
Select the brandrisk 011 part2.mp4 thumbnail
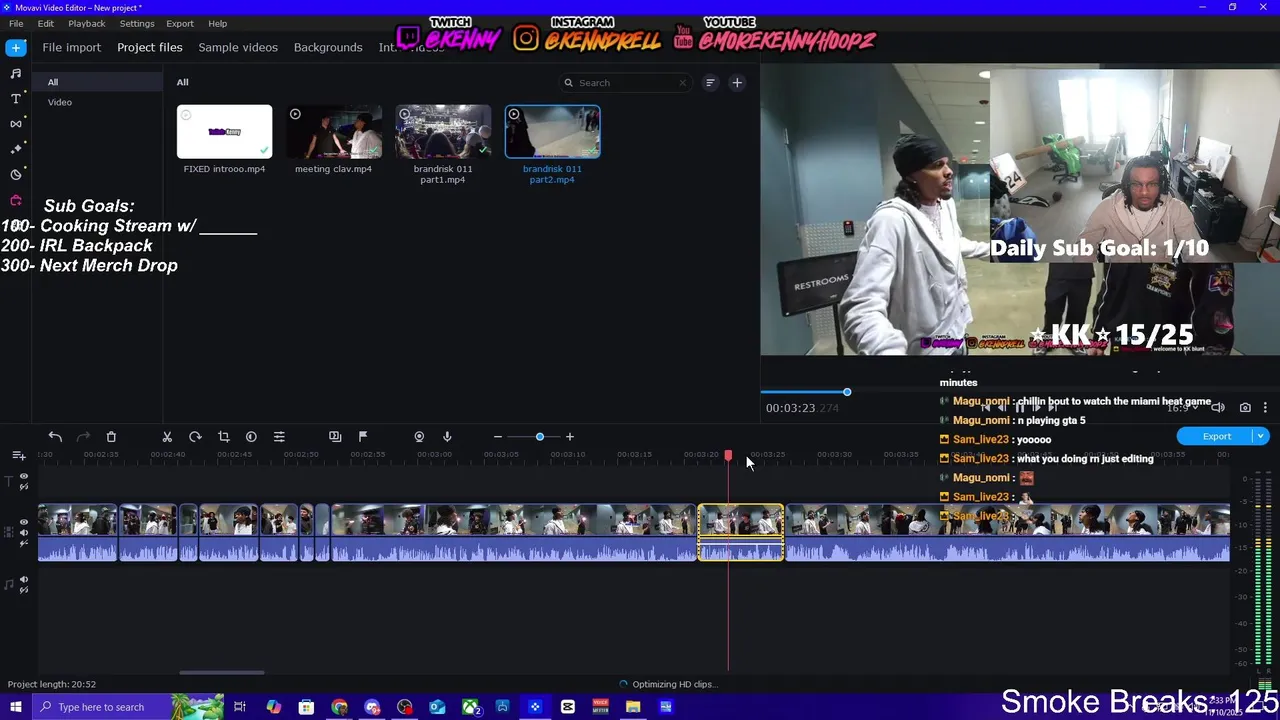click(553, 132)
